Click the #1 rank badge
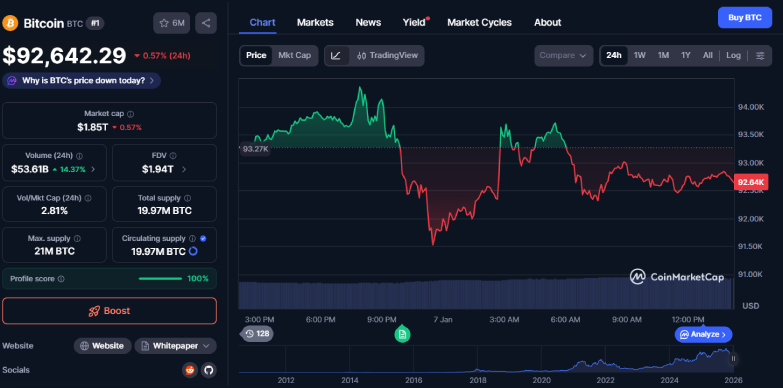The height and width of the screenshot is (388, 783). coord(95,23)
